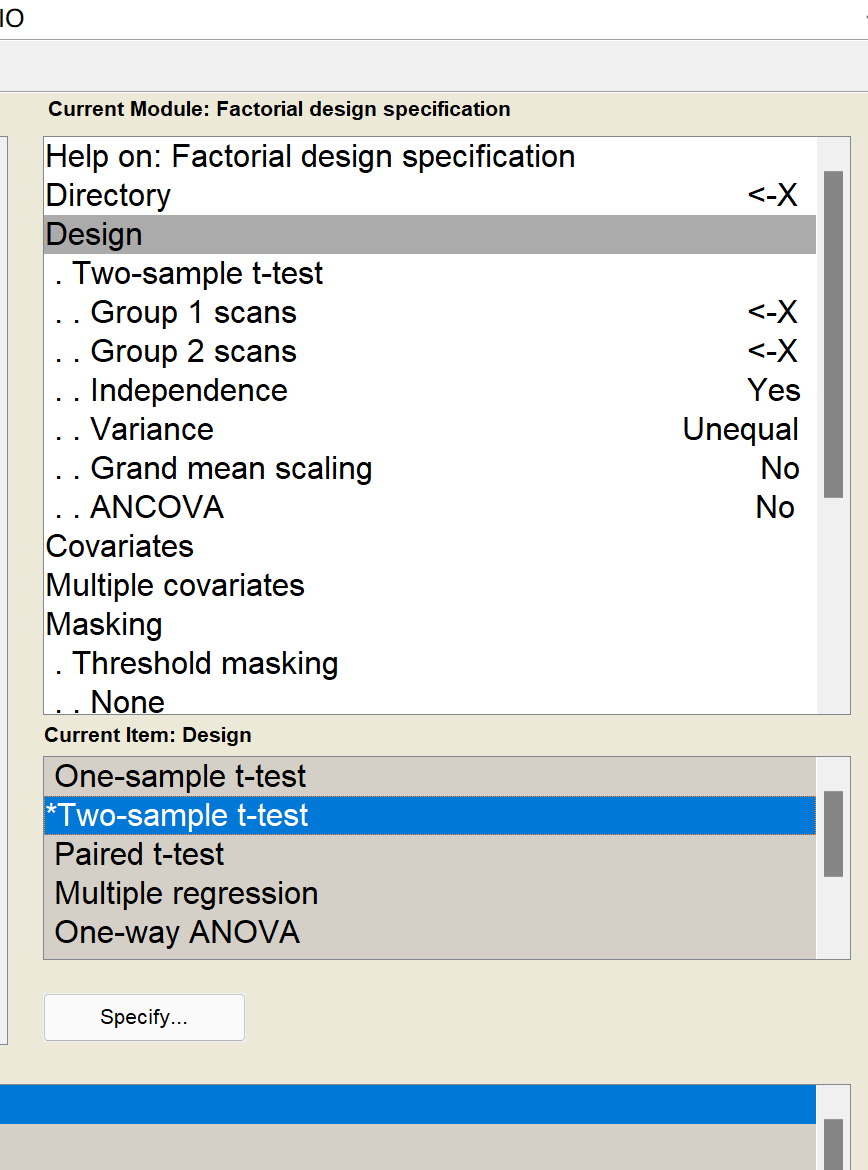
Task: Select the Masking item
Action: (x=104, y=625)
